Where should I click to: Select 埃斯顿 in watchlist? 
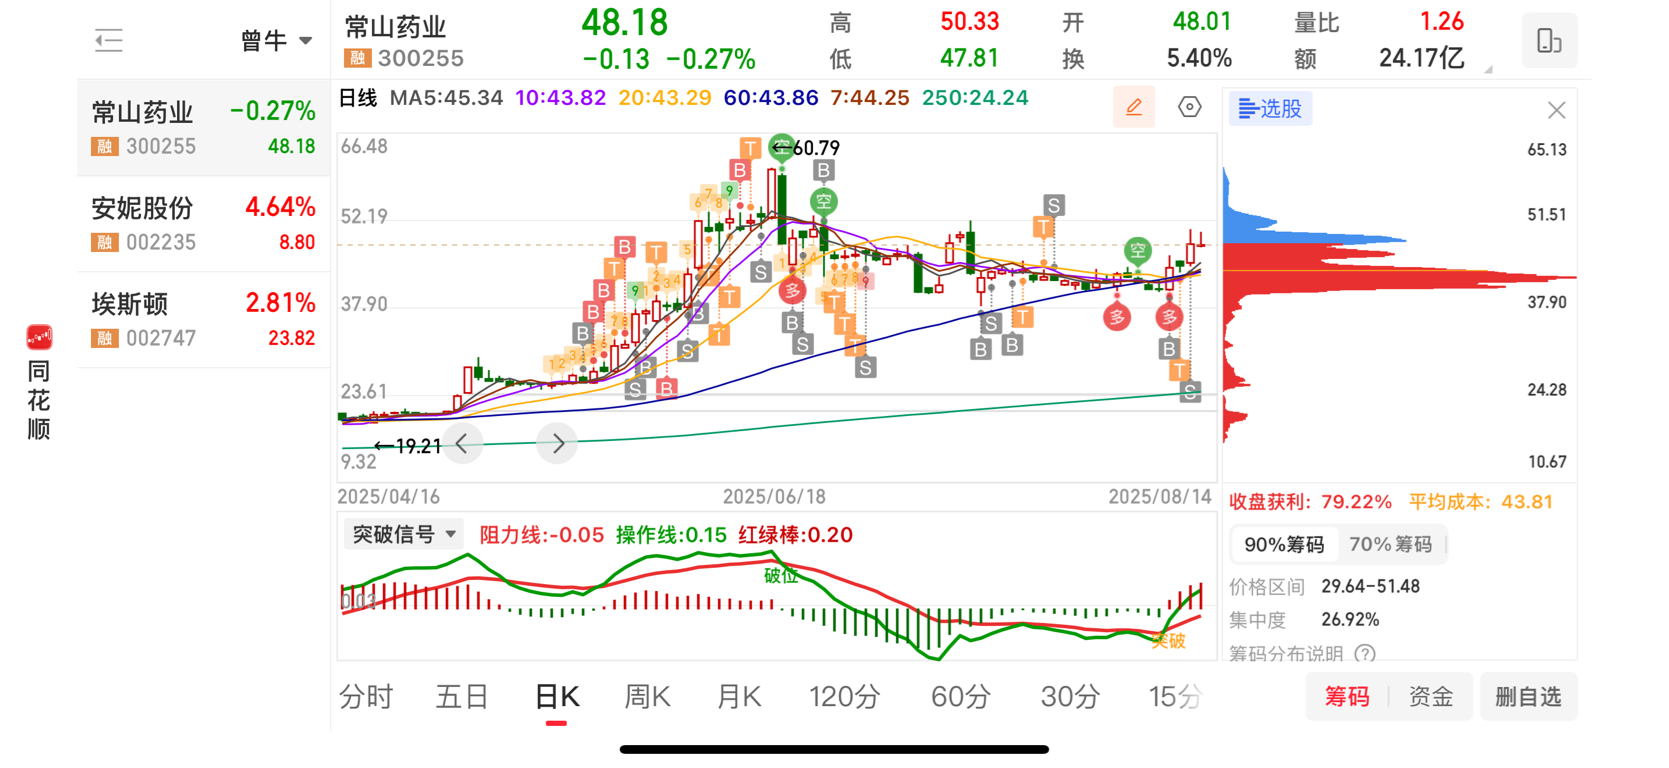tap(203, 320)
